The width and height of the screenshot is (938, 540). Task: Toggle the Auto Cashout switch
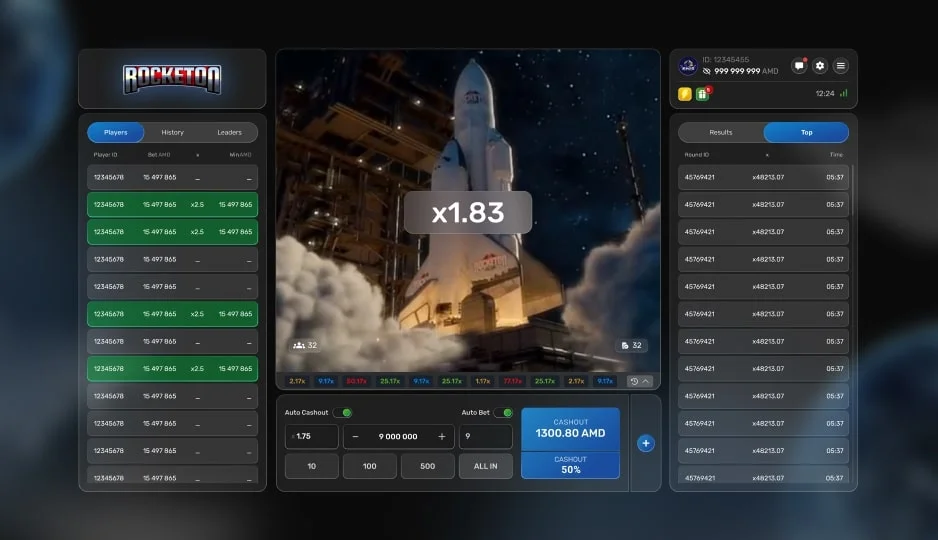(x=343, y=413)
